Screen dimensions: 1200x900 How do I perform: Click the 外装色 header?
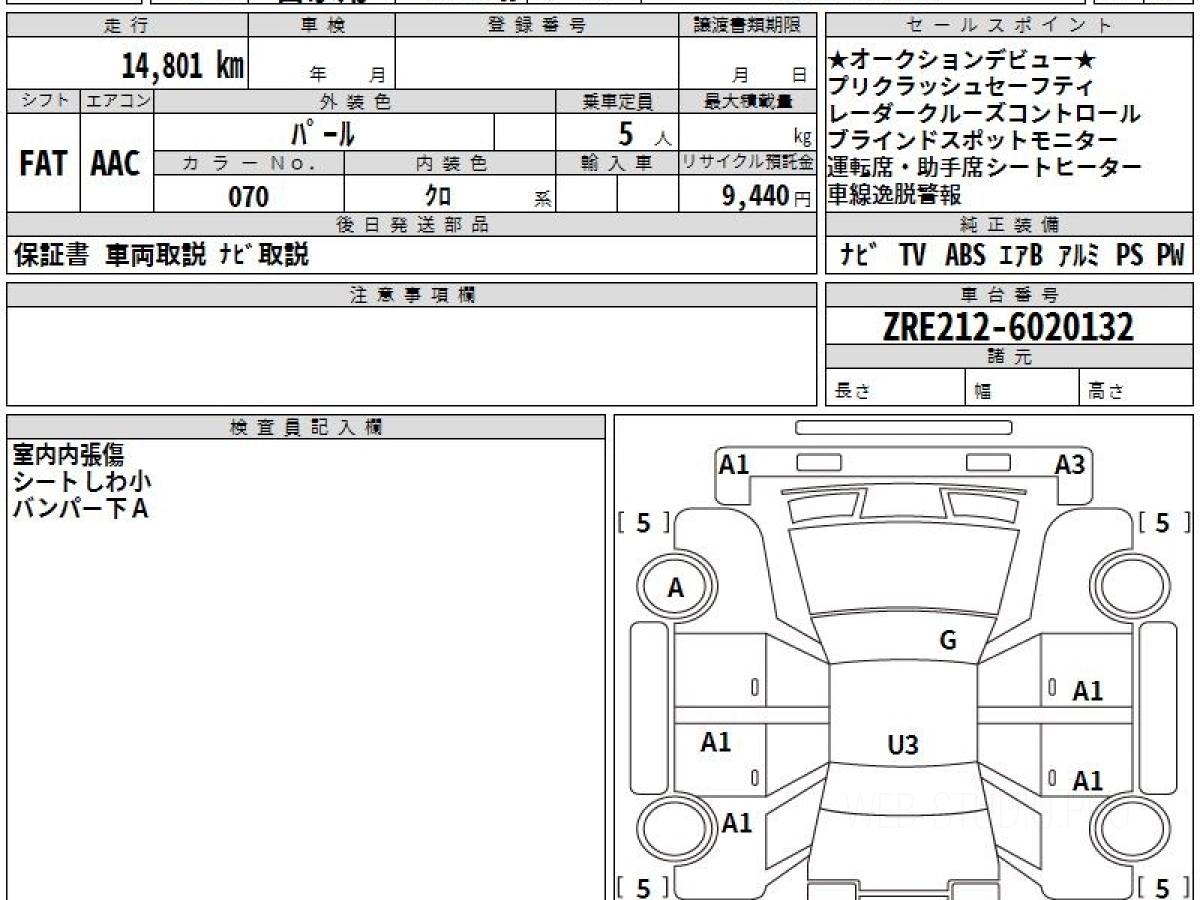click(x=355, y=101)
